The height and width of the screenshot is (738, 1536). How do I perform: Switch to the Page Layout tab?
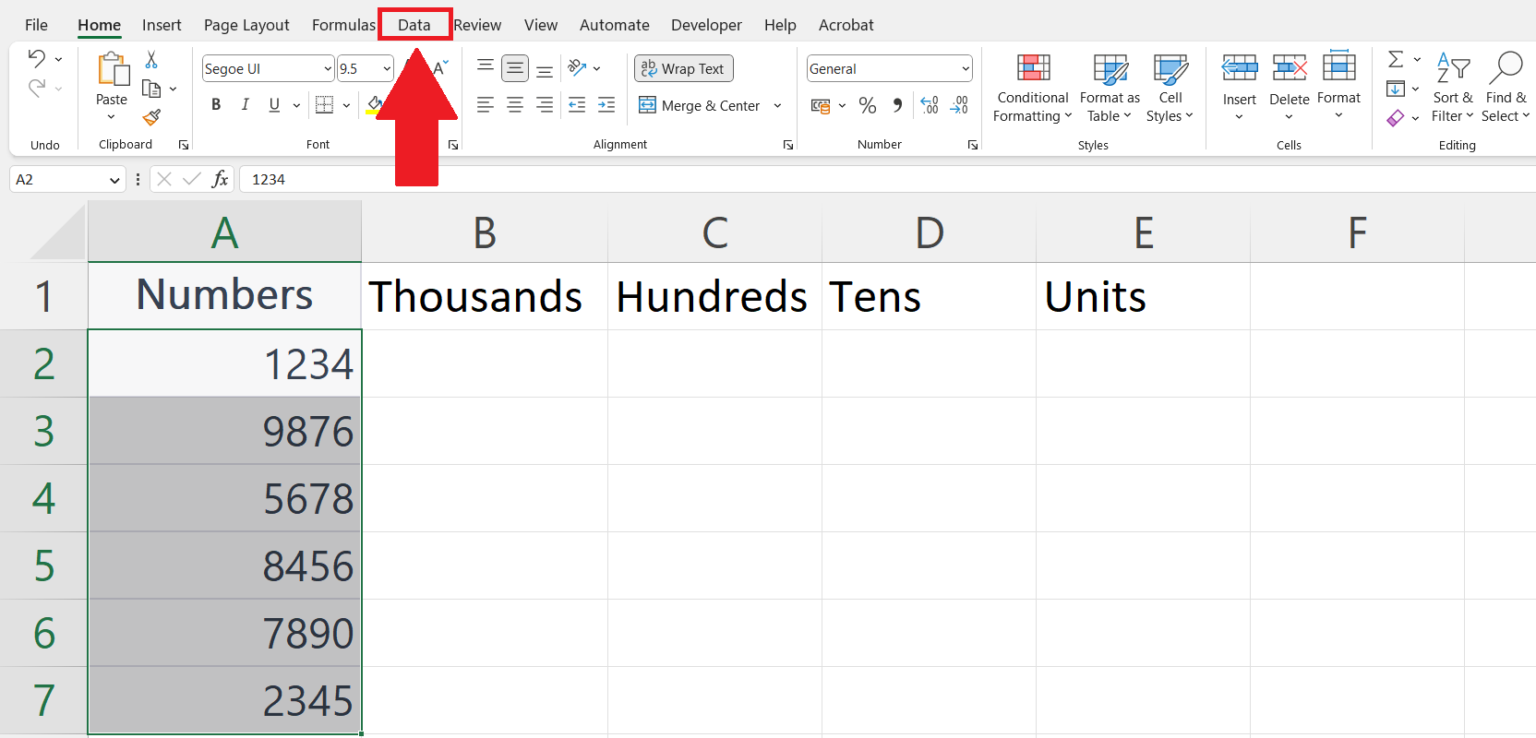click(x=246, y=25)
